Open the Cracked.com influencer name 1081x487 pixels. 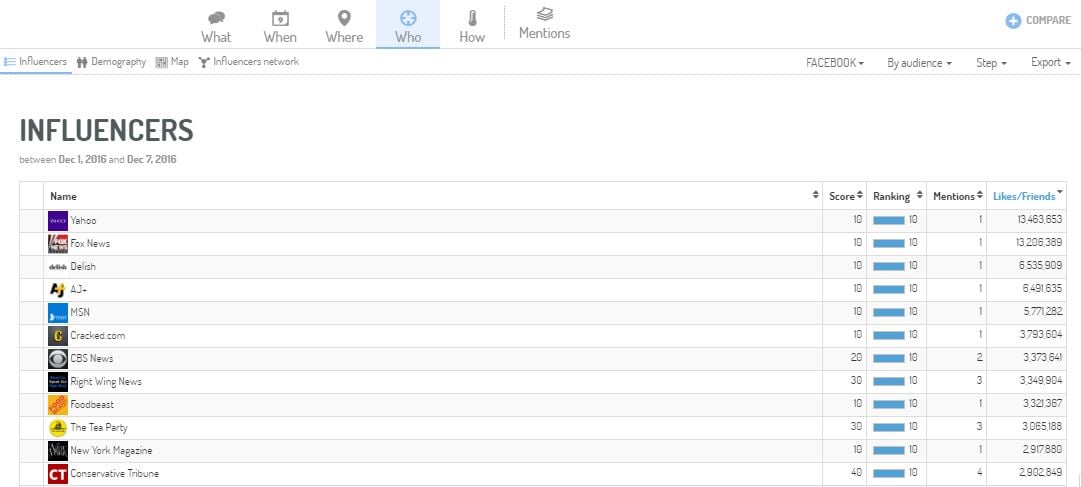[x=98, y=336]
